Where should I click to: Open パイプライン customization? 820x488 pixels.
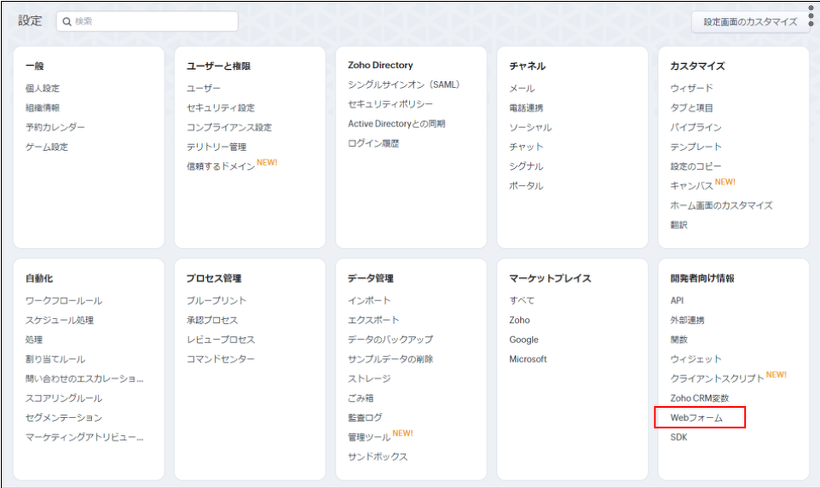click(695, 127)
